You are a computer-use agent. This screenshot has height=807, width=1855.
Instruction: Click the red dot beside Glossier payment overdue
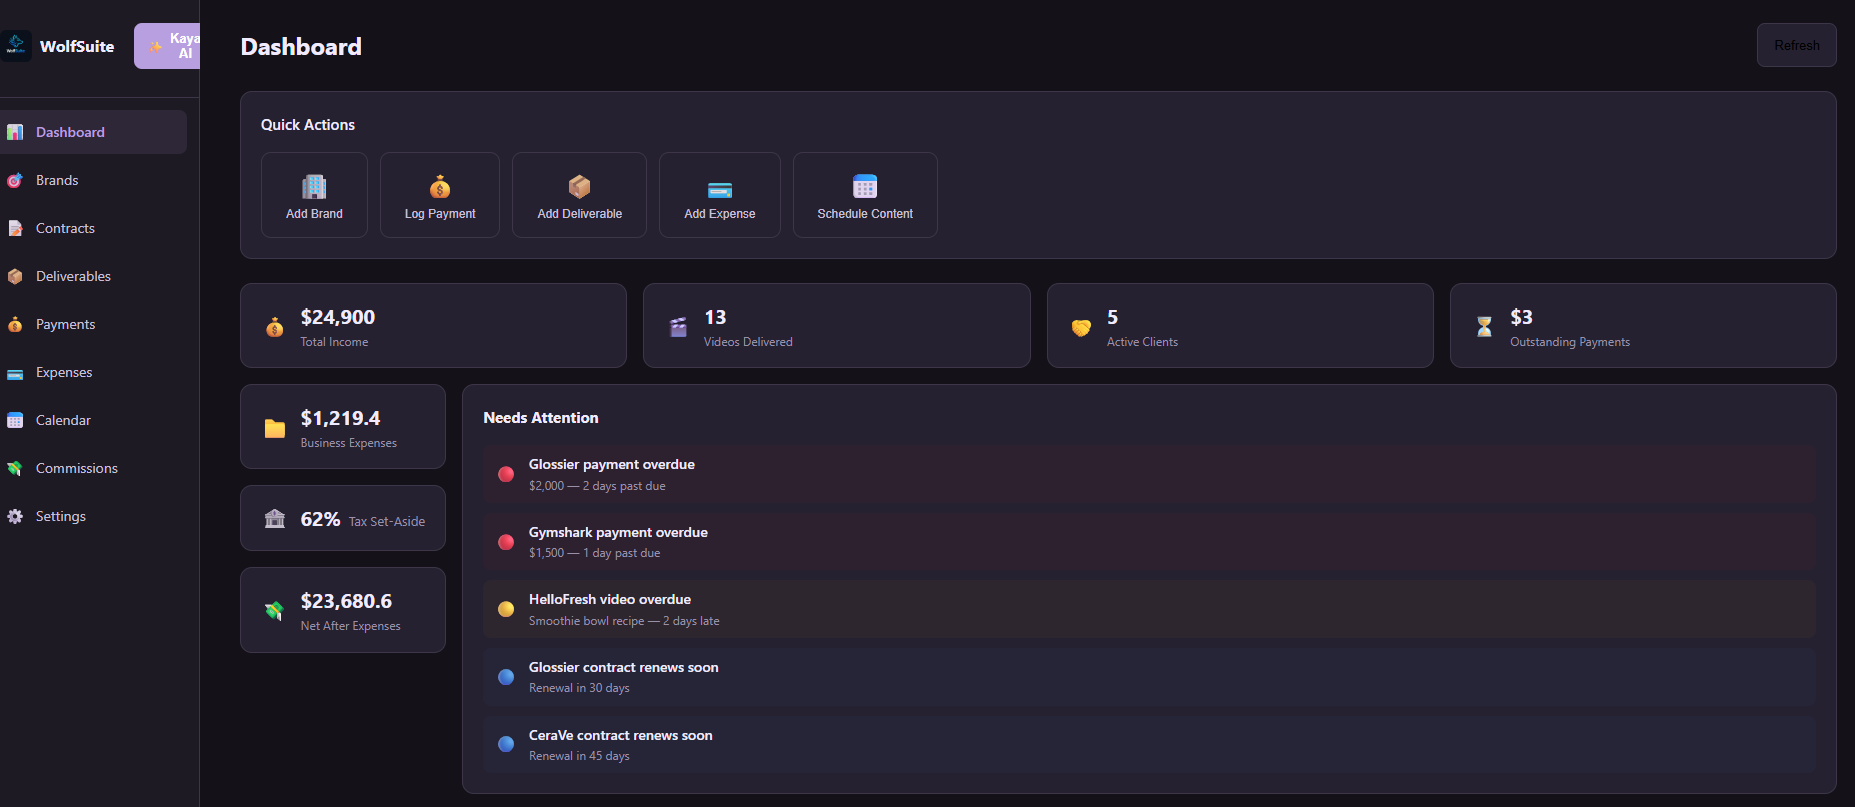[x=506, y=474]
